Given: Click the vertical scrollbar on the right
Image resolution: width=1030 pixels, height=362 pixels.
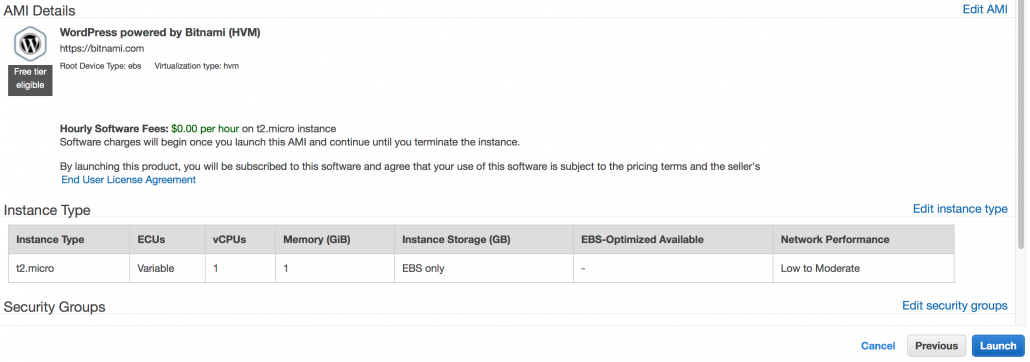Looking at the screenshot, I should coord(1020,125).
